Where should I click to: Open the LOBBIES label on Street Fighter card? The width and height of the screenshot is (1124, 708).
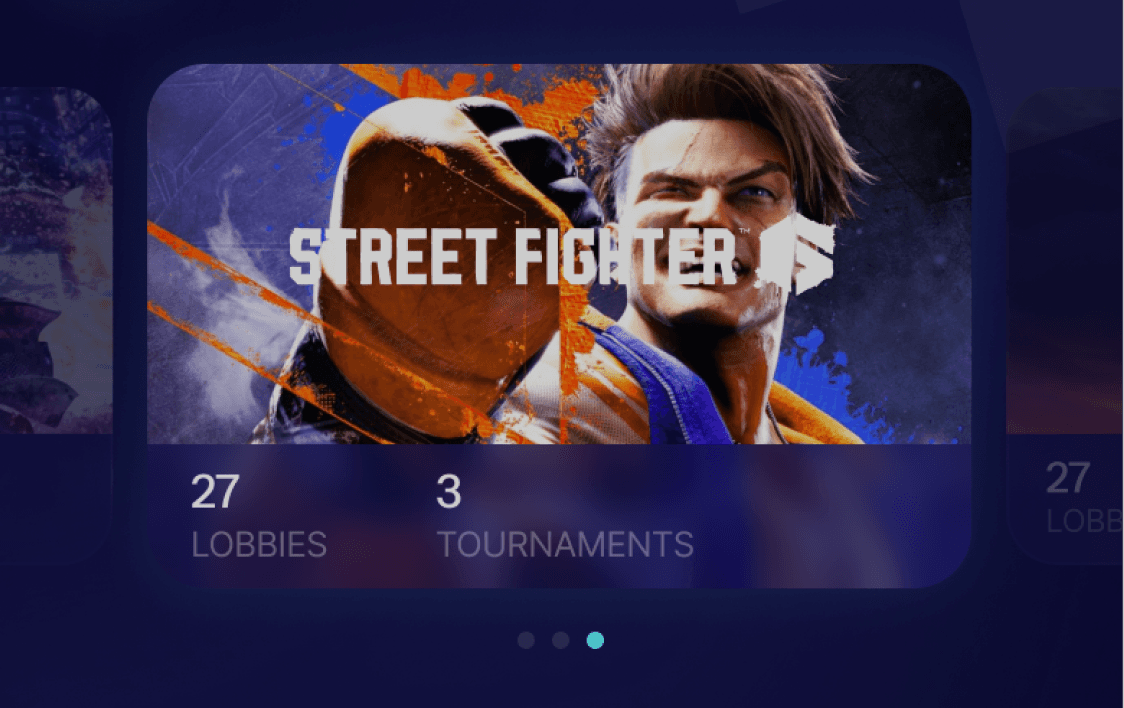pyautogui.click(x=259, y=545)
